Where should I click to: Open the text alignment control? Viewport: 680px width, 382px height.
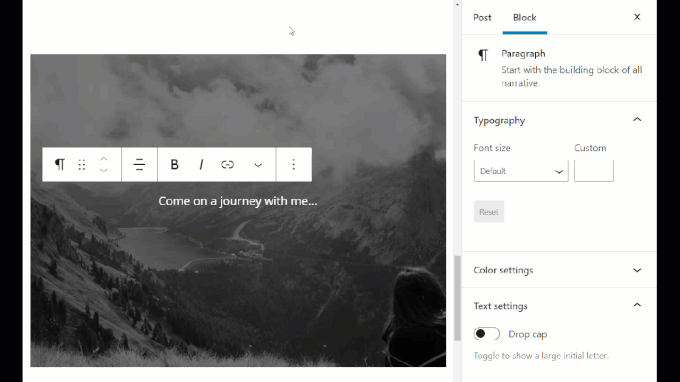coord(139,164)
